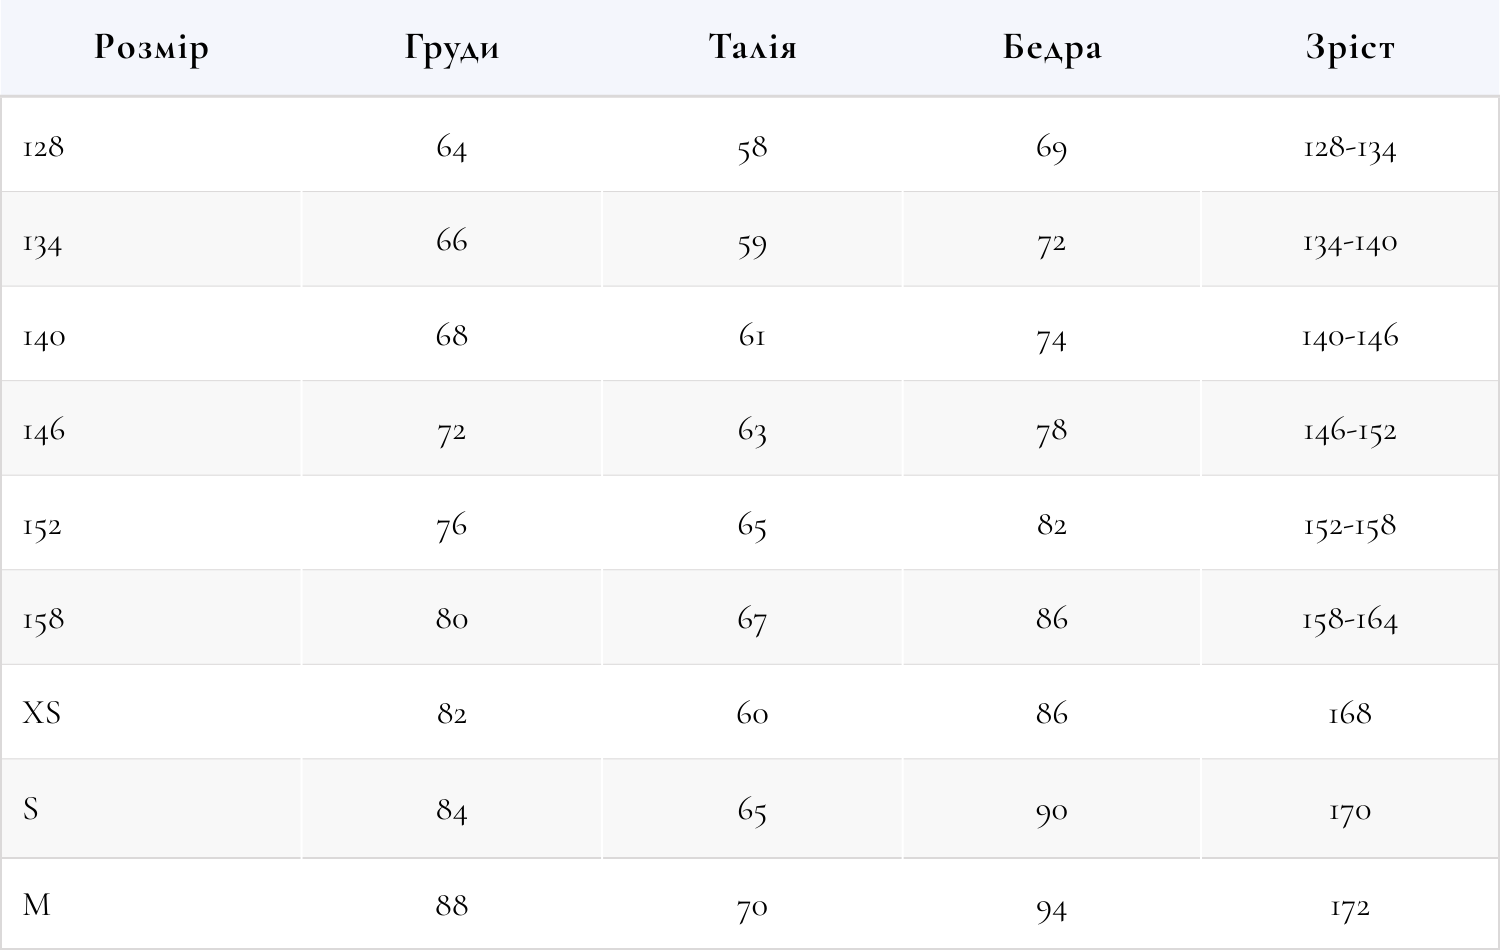Click the 128-134 height cell
This screenshot has width=1500, height=950.
1350,147
